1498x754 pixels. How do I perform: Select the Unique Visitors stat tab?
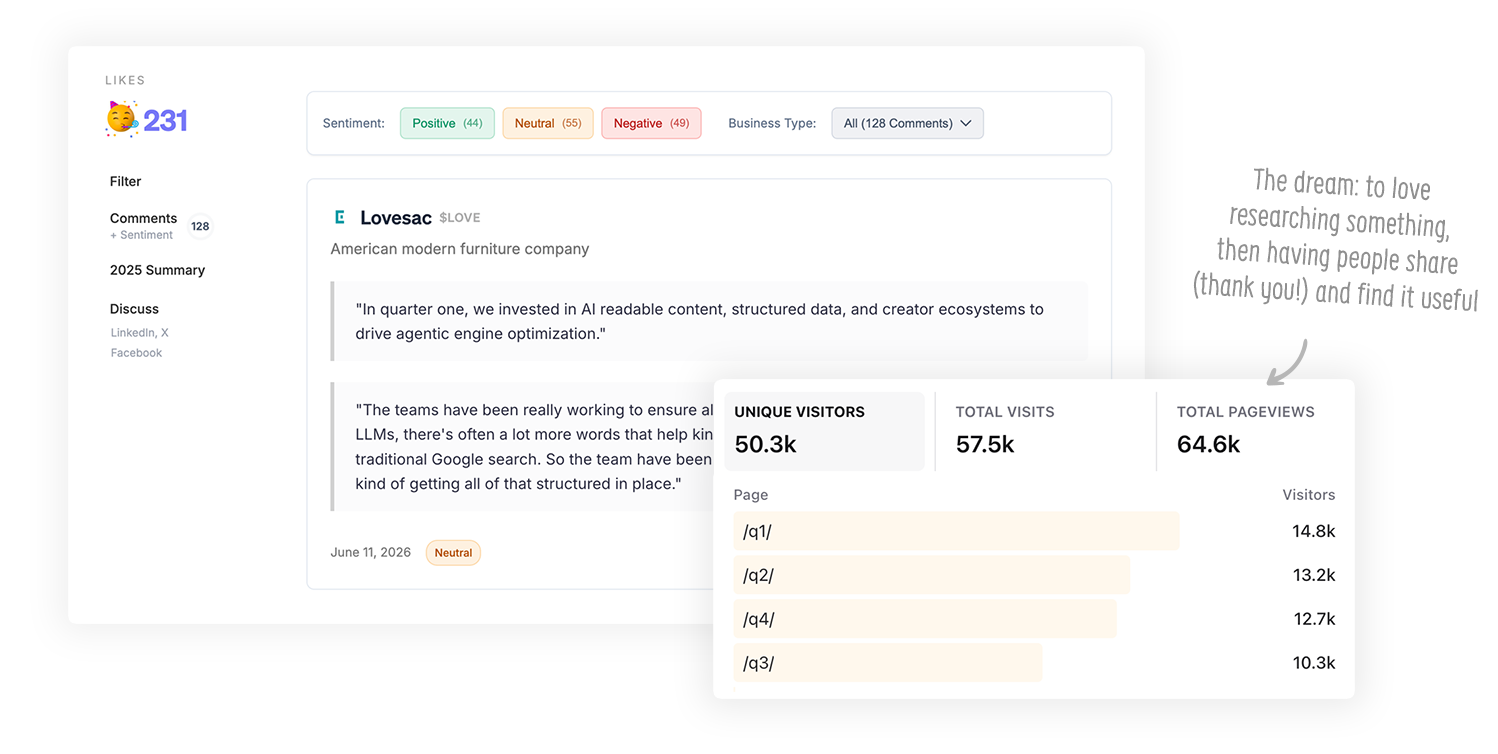click(x=824, y=431)
